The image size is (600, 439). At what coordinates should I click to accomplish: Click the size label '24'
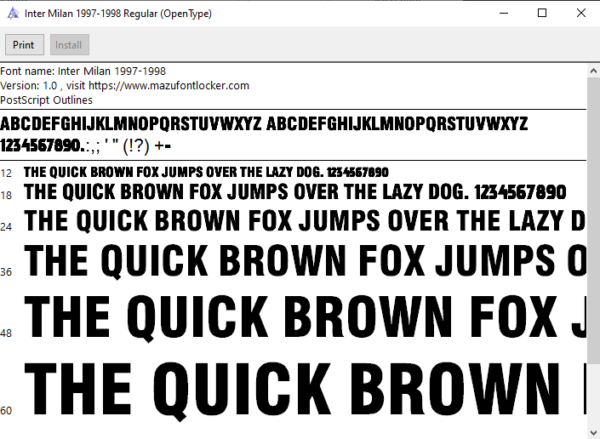click(x=6, y=227)
